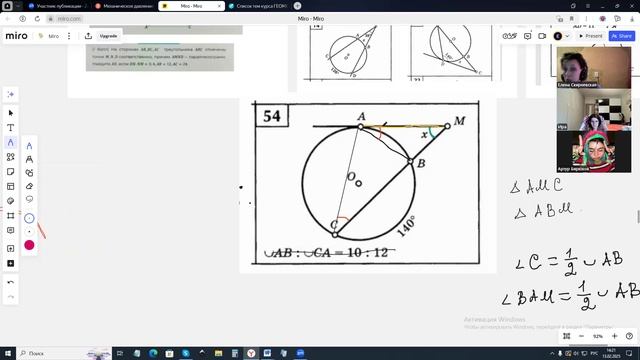The width and height of the screenshot is (640, 360).
Task: Open the Windows Start menu
Action: click(8, 353)
